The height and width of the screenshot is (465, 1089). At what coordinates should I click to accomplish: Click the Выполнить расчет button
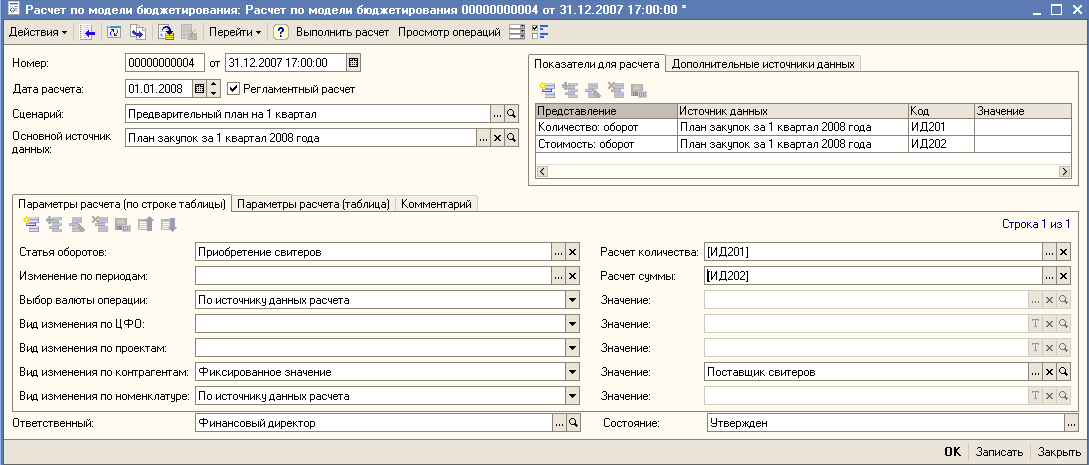[x=343, y=32]
